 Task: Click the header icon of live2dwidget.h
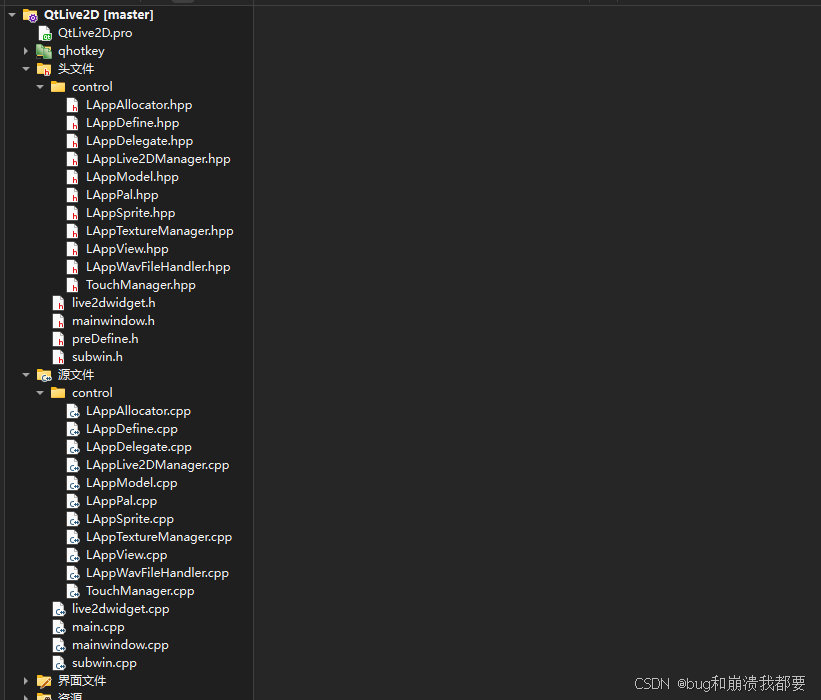[x=59, y=303]
